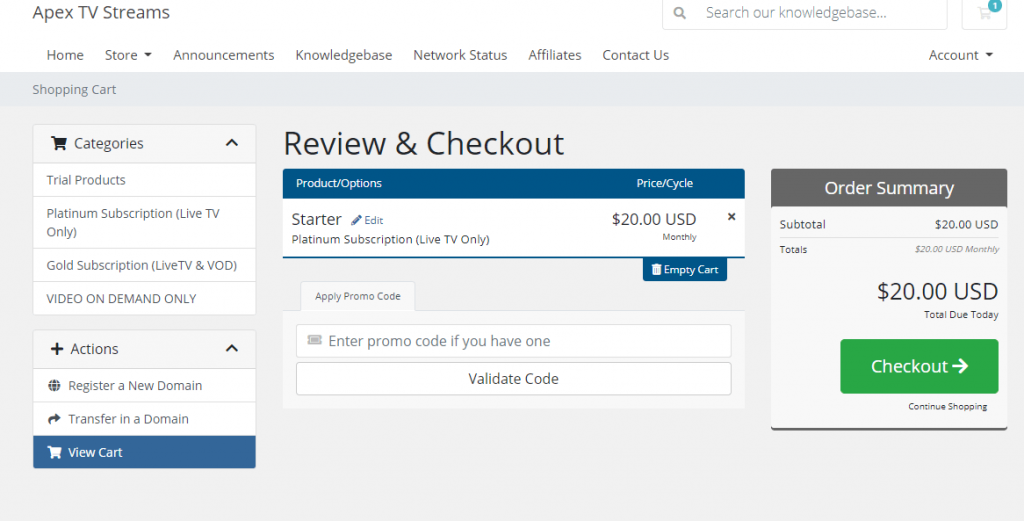Viewport: 1024px width, 521px height.
Task: Proceed with the green Checkout button
Action: (919, 366)
